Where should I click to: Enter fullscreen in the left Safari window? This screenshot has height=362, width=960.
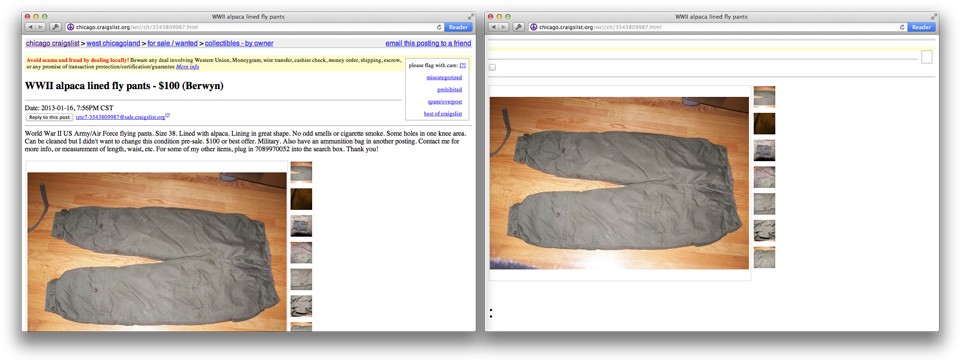pyautogui.click(x=471, y=16)
